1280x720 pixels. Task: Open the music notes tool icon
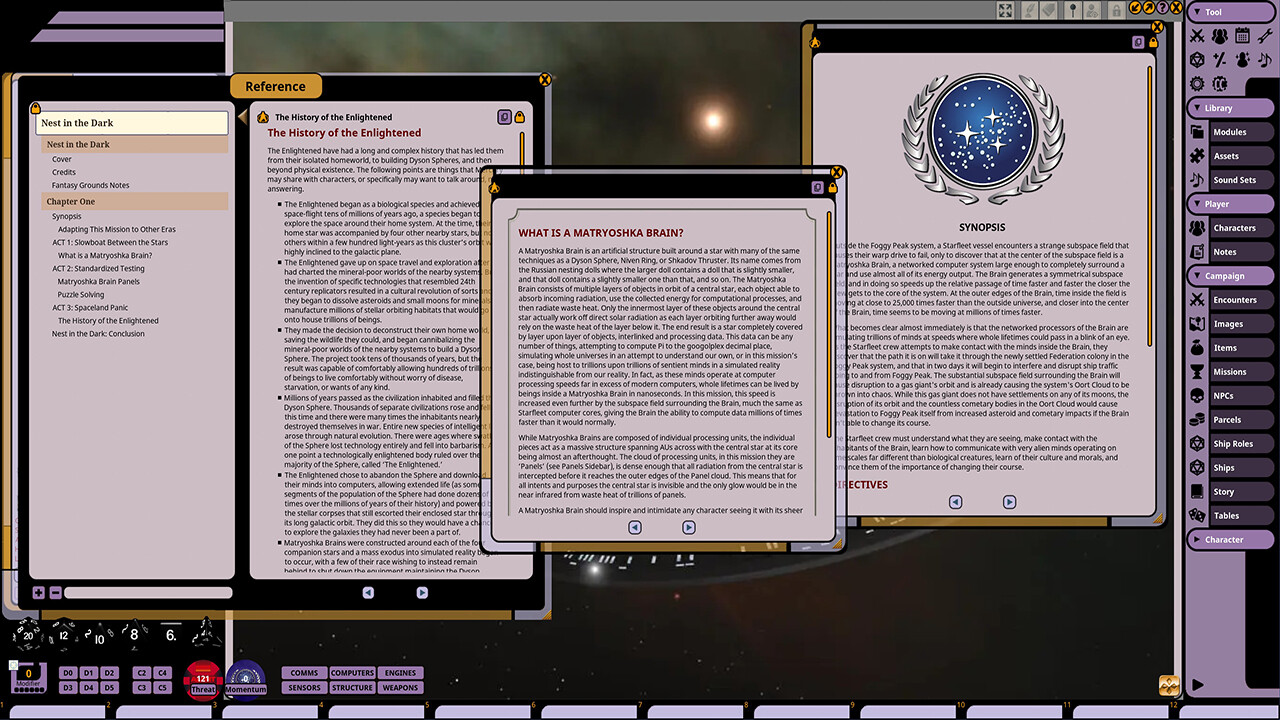pyautogui.click(x=1265, y=60)
